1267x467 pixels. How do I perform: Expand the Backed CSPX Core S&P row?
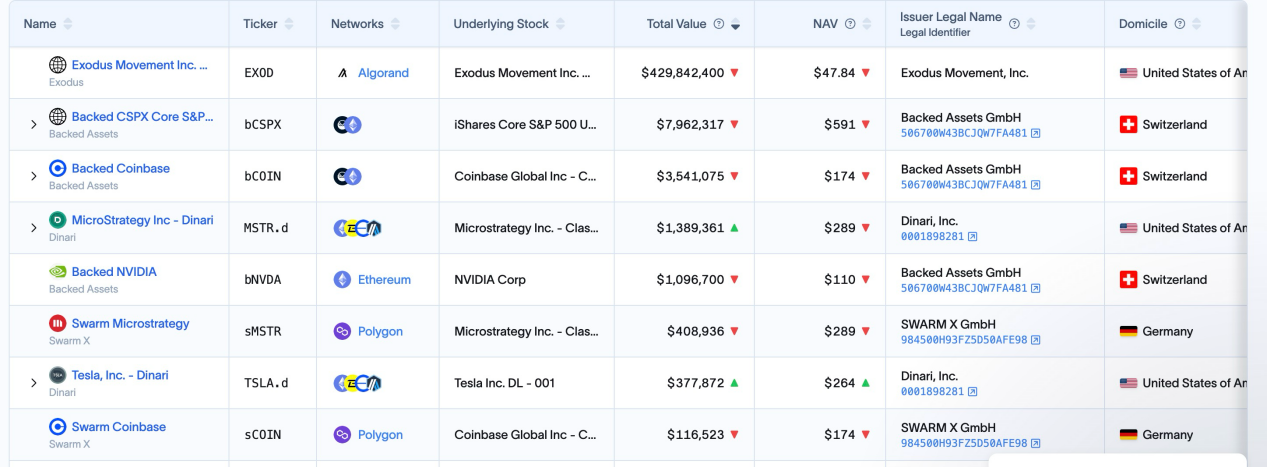pos(33,125)
